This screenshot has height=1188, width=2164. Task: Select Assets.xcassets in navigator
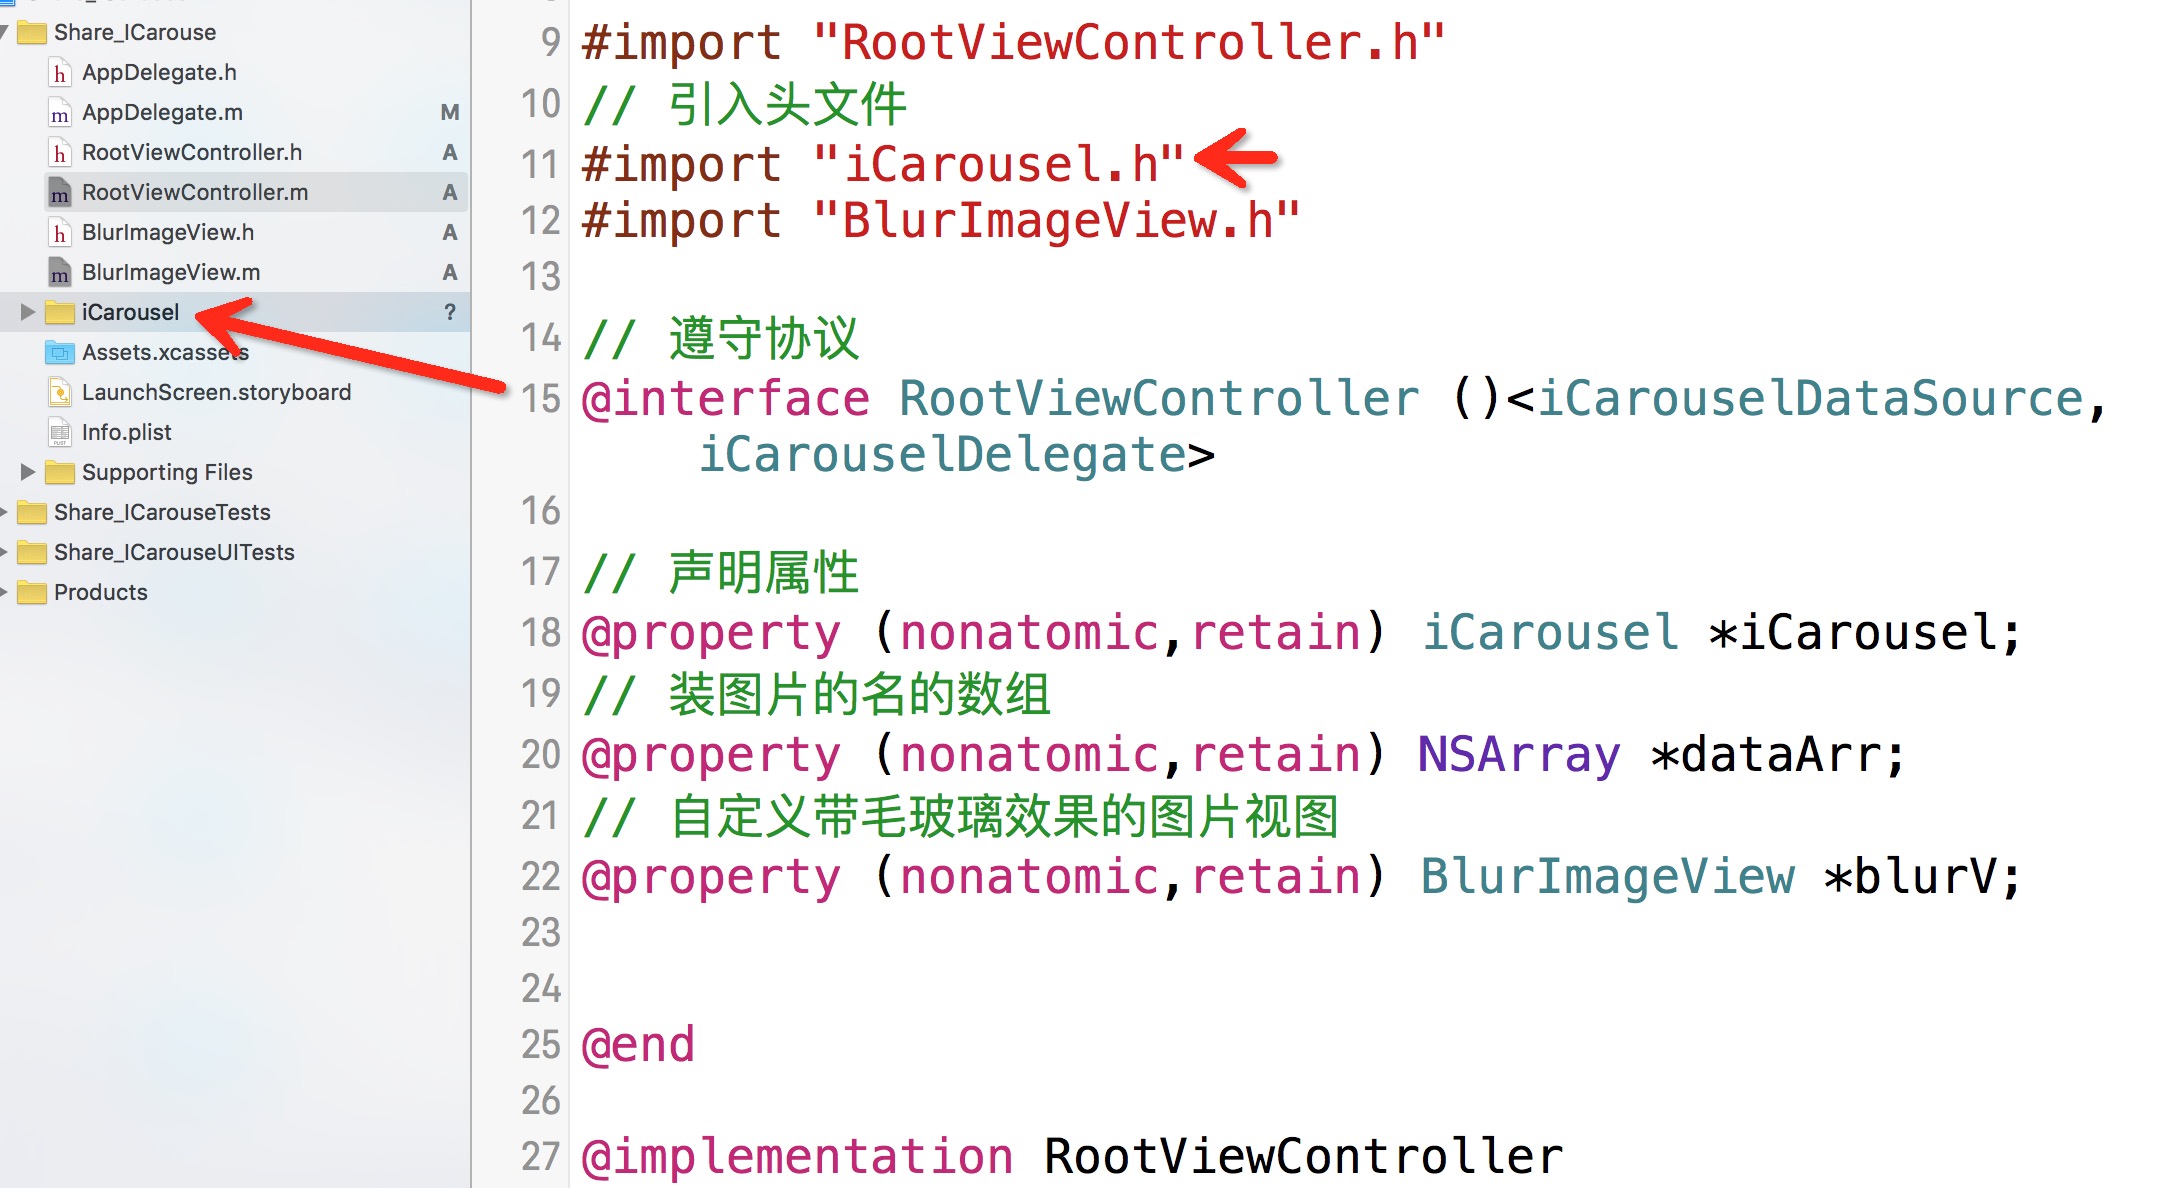tap(164, 351)
